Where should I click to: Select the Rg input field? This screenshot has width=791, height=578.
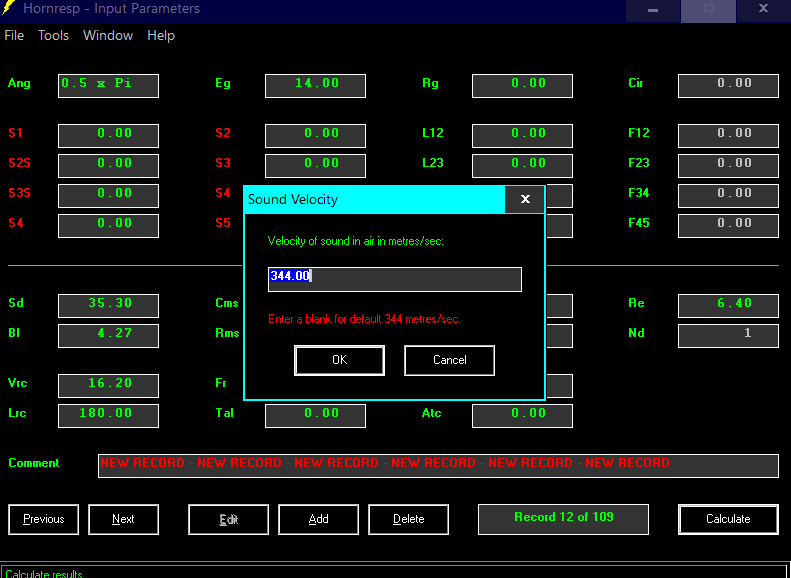coord(522,86)
